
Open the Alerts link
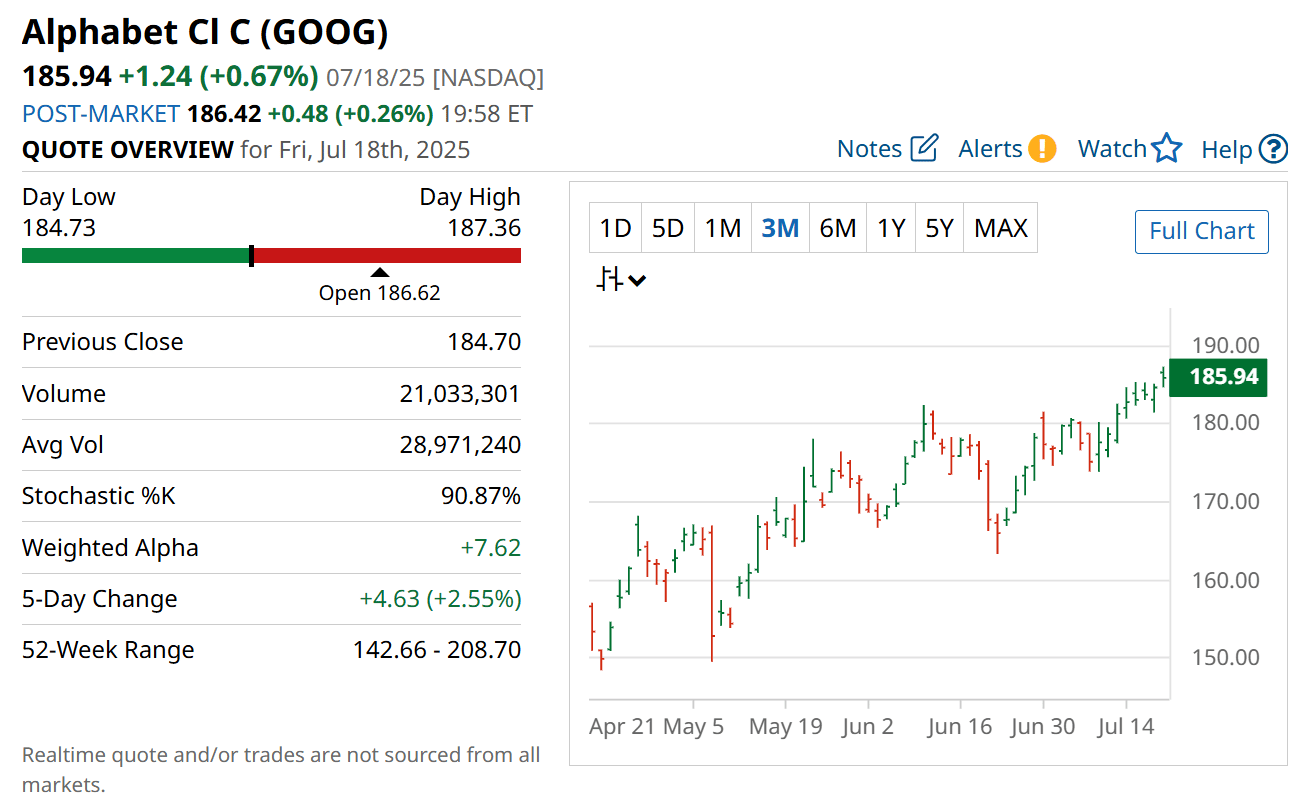pyautogui.click(x=990, y=149)
